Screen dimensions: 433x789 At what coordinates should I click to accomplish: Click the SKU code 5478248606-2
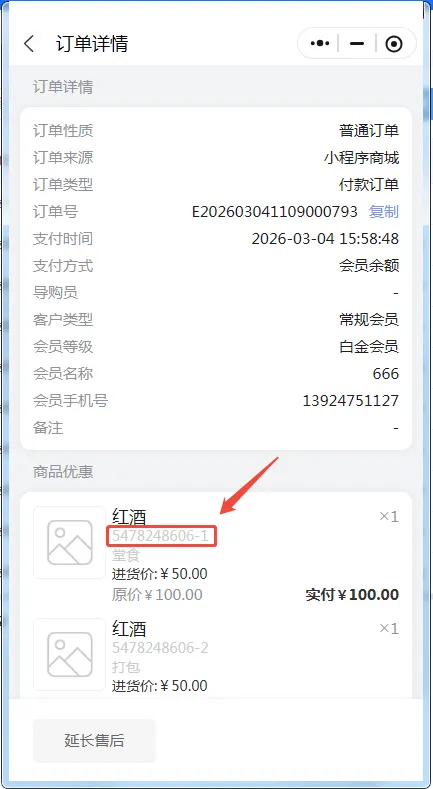tap(160, 648)
